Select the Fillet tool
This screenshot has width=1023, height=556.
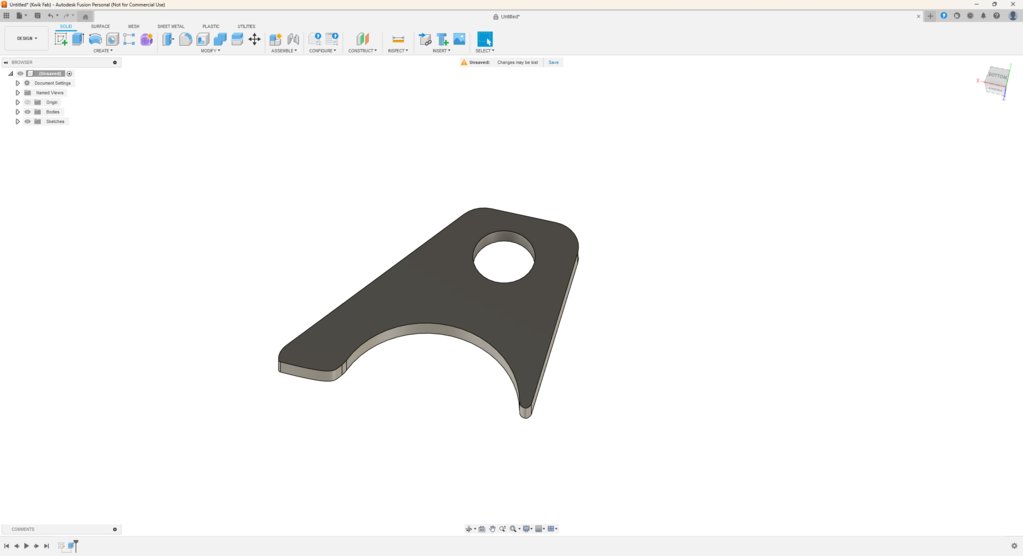coord(185,39)
